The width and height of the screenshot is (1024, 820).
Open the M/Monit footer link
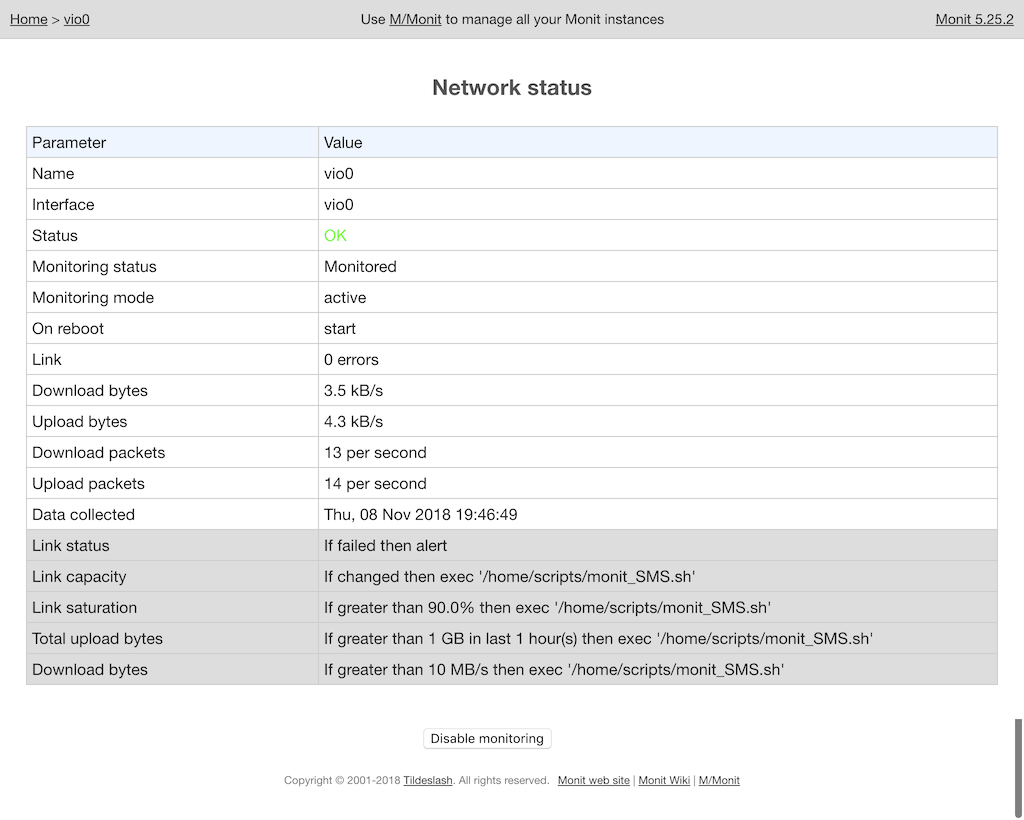(x=719, y=780)
